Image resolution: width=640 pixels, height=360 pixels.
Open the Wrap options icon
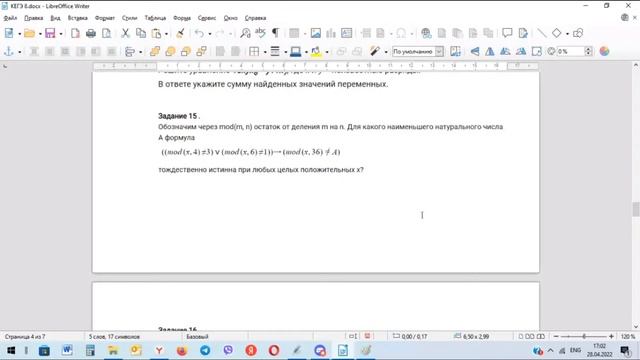(130, 51)
